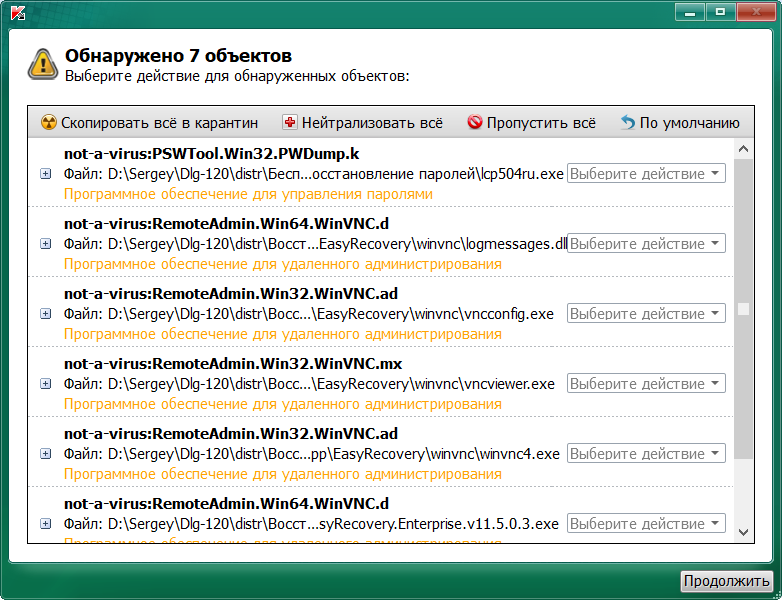Choose Пропустить всё to skip all
Image resolution: width=782 pixels, height=600 pixels.
pyautogui.click(x=532, y=123)
